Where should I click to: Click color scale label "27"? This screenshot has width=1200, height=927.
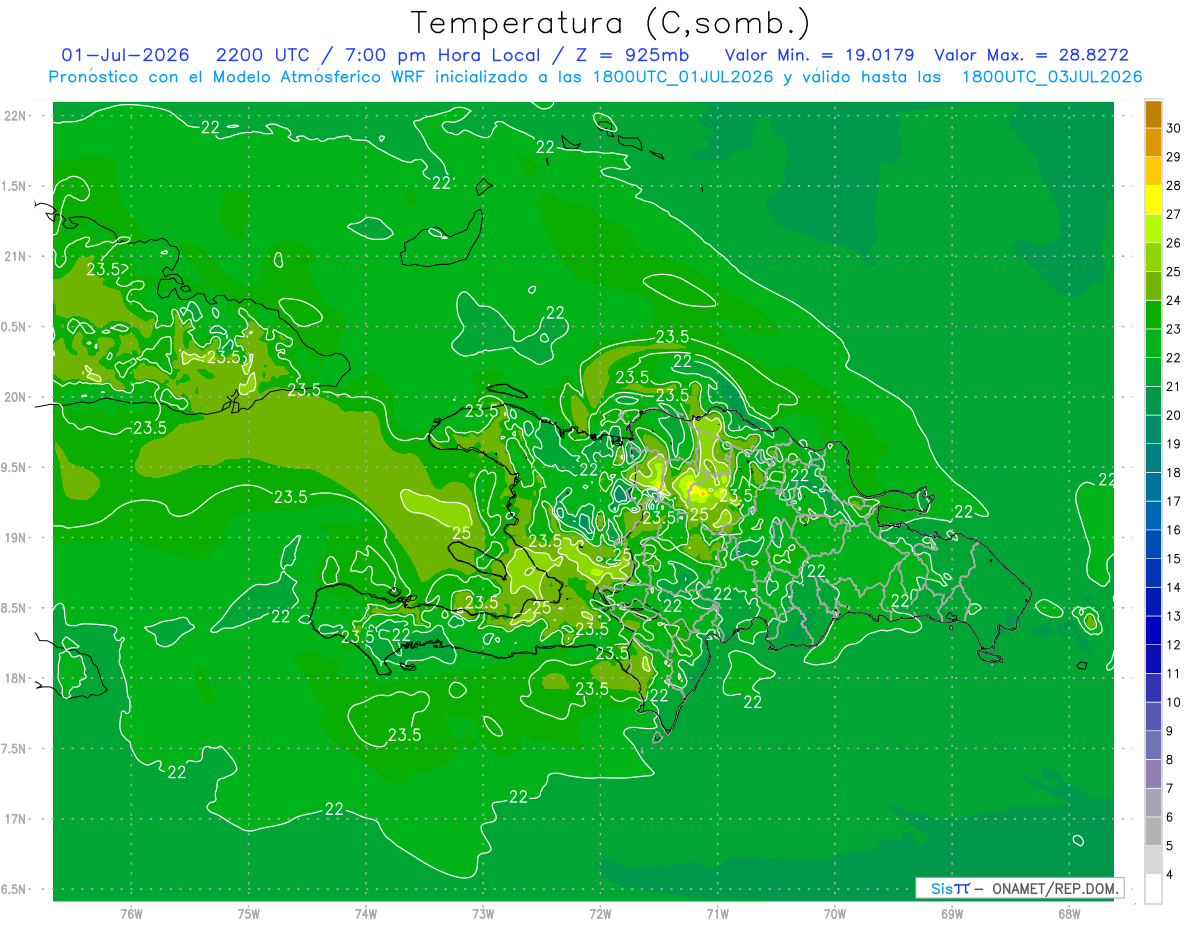1174,214
